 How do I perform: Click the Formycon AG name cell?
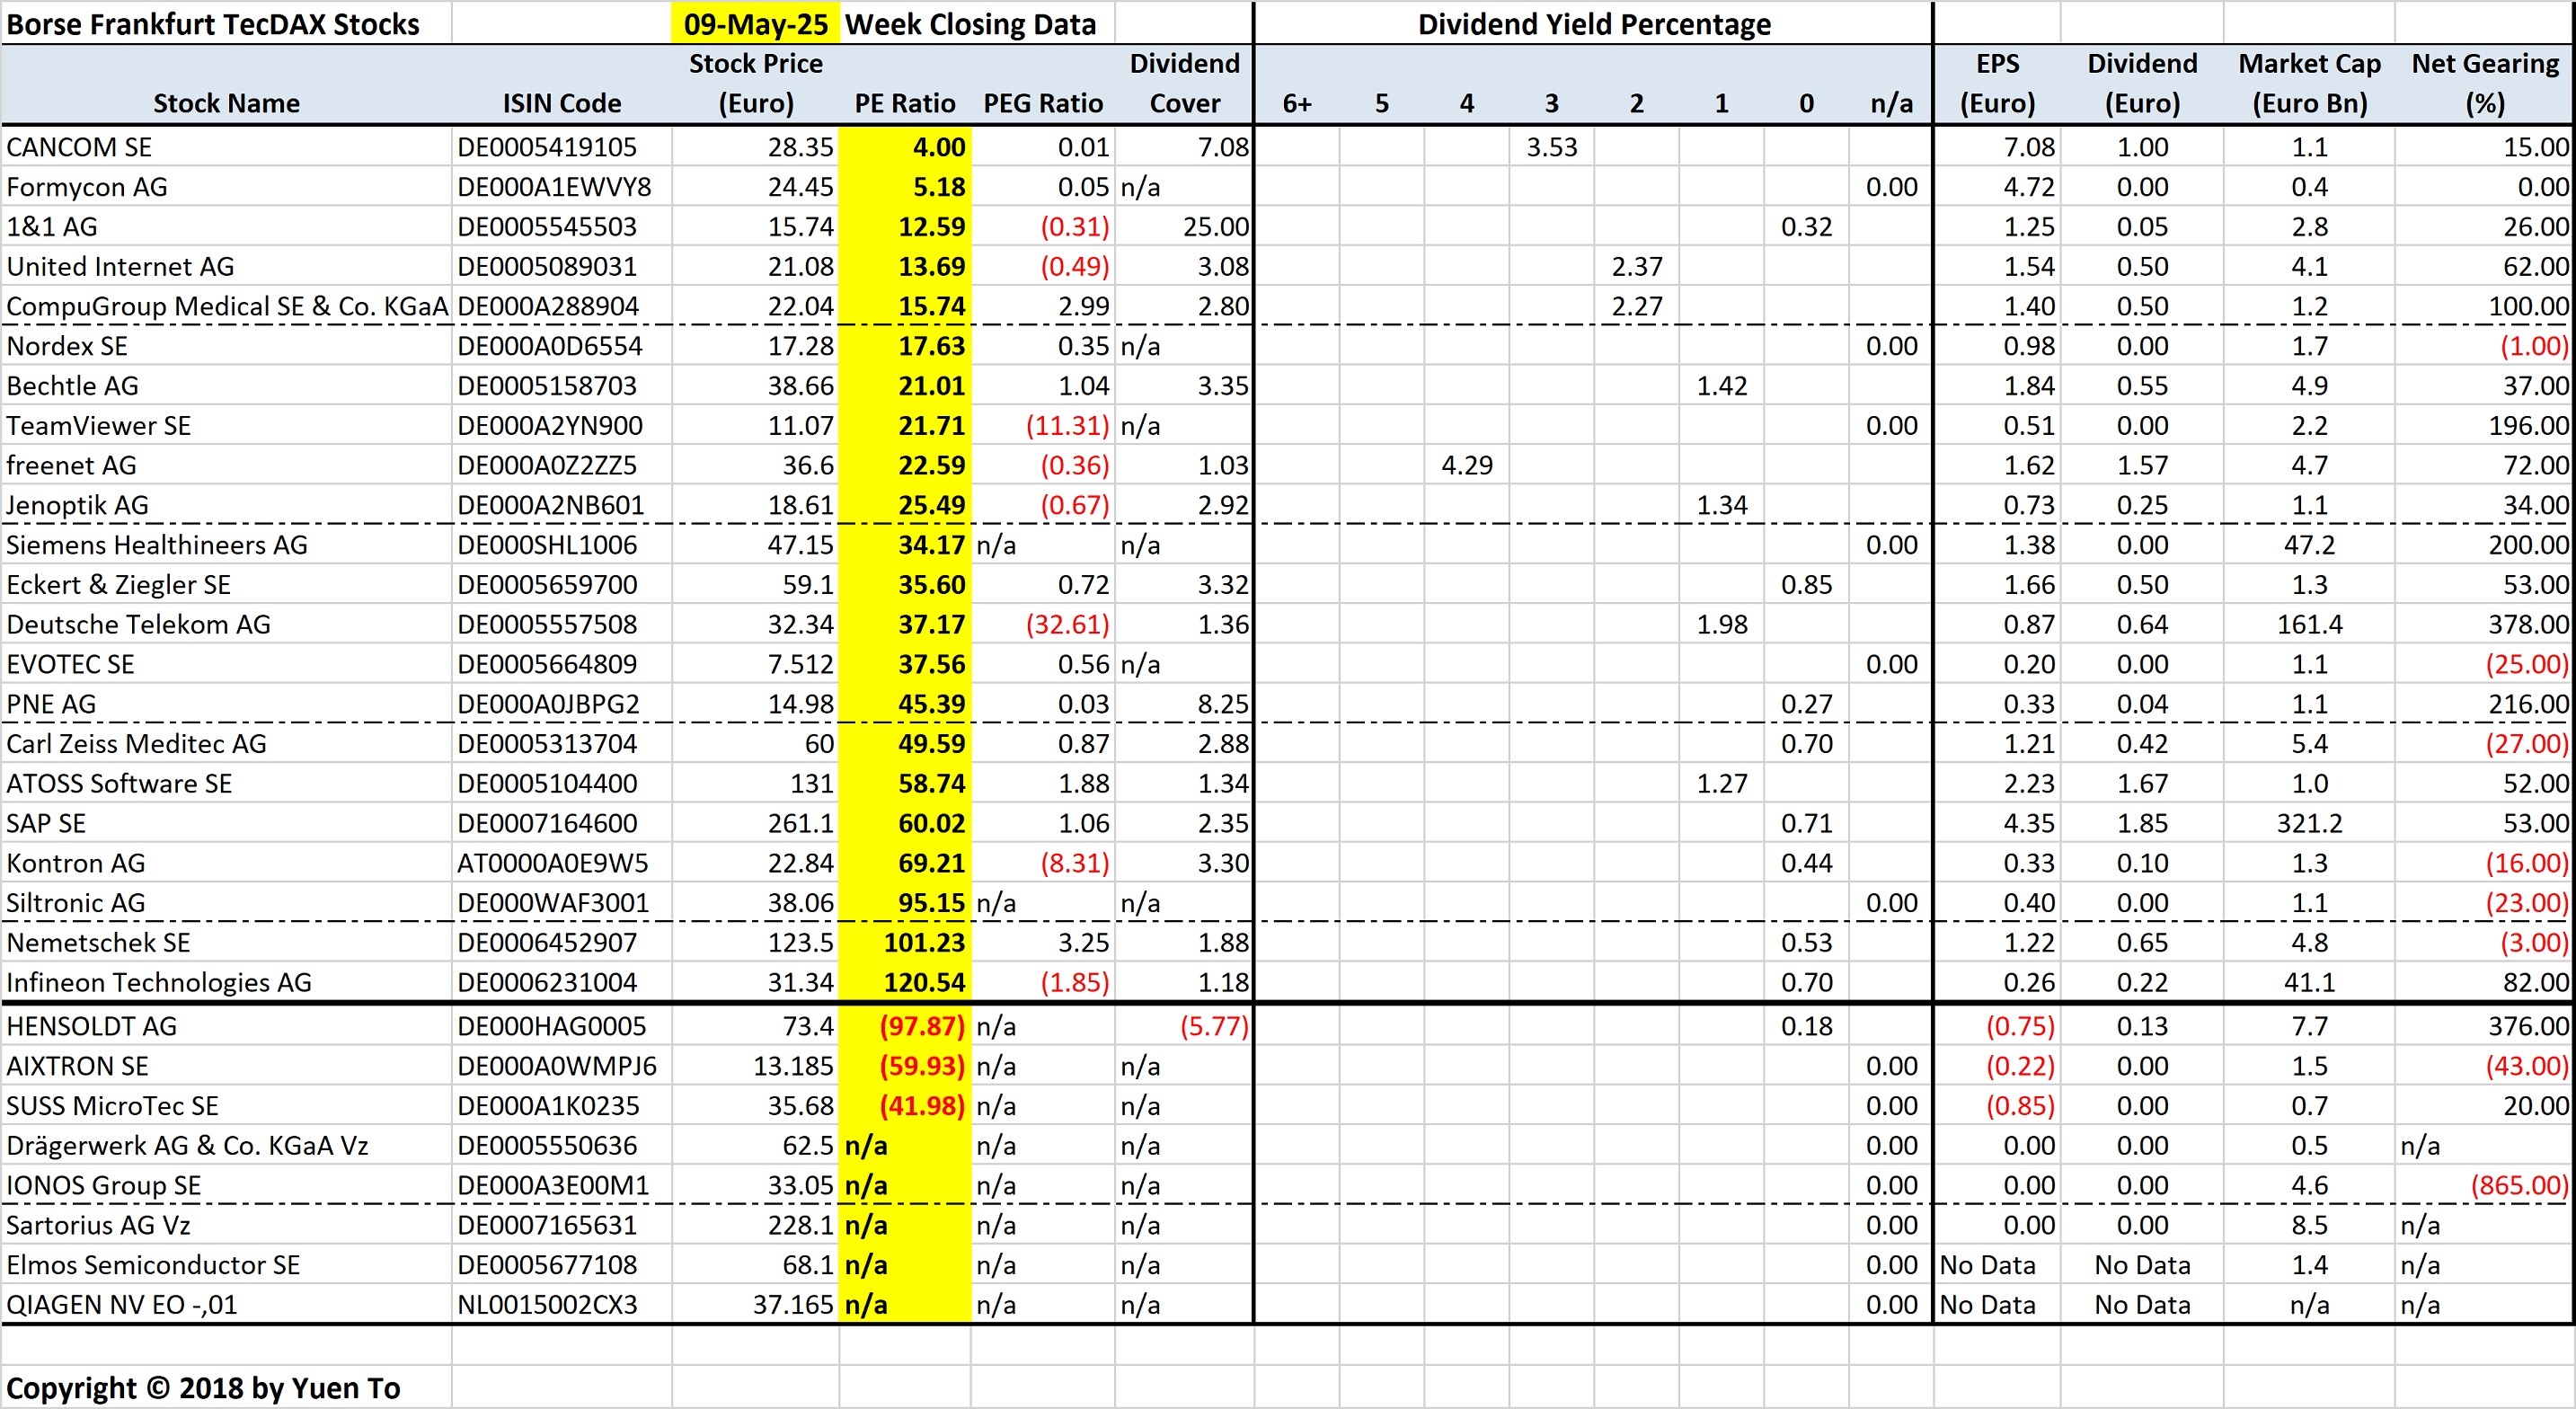(226, 187)
